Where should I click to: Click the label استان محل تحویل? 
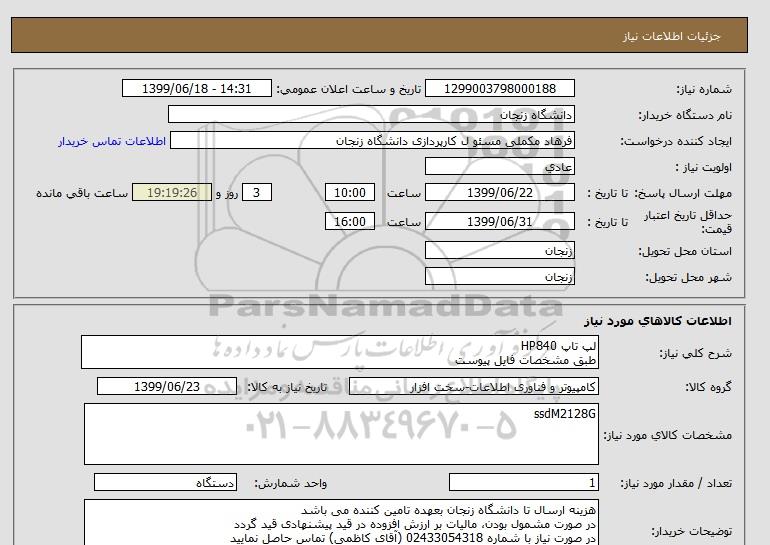[x=685, y=251]
